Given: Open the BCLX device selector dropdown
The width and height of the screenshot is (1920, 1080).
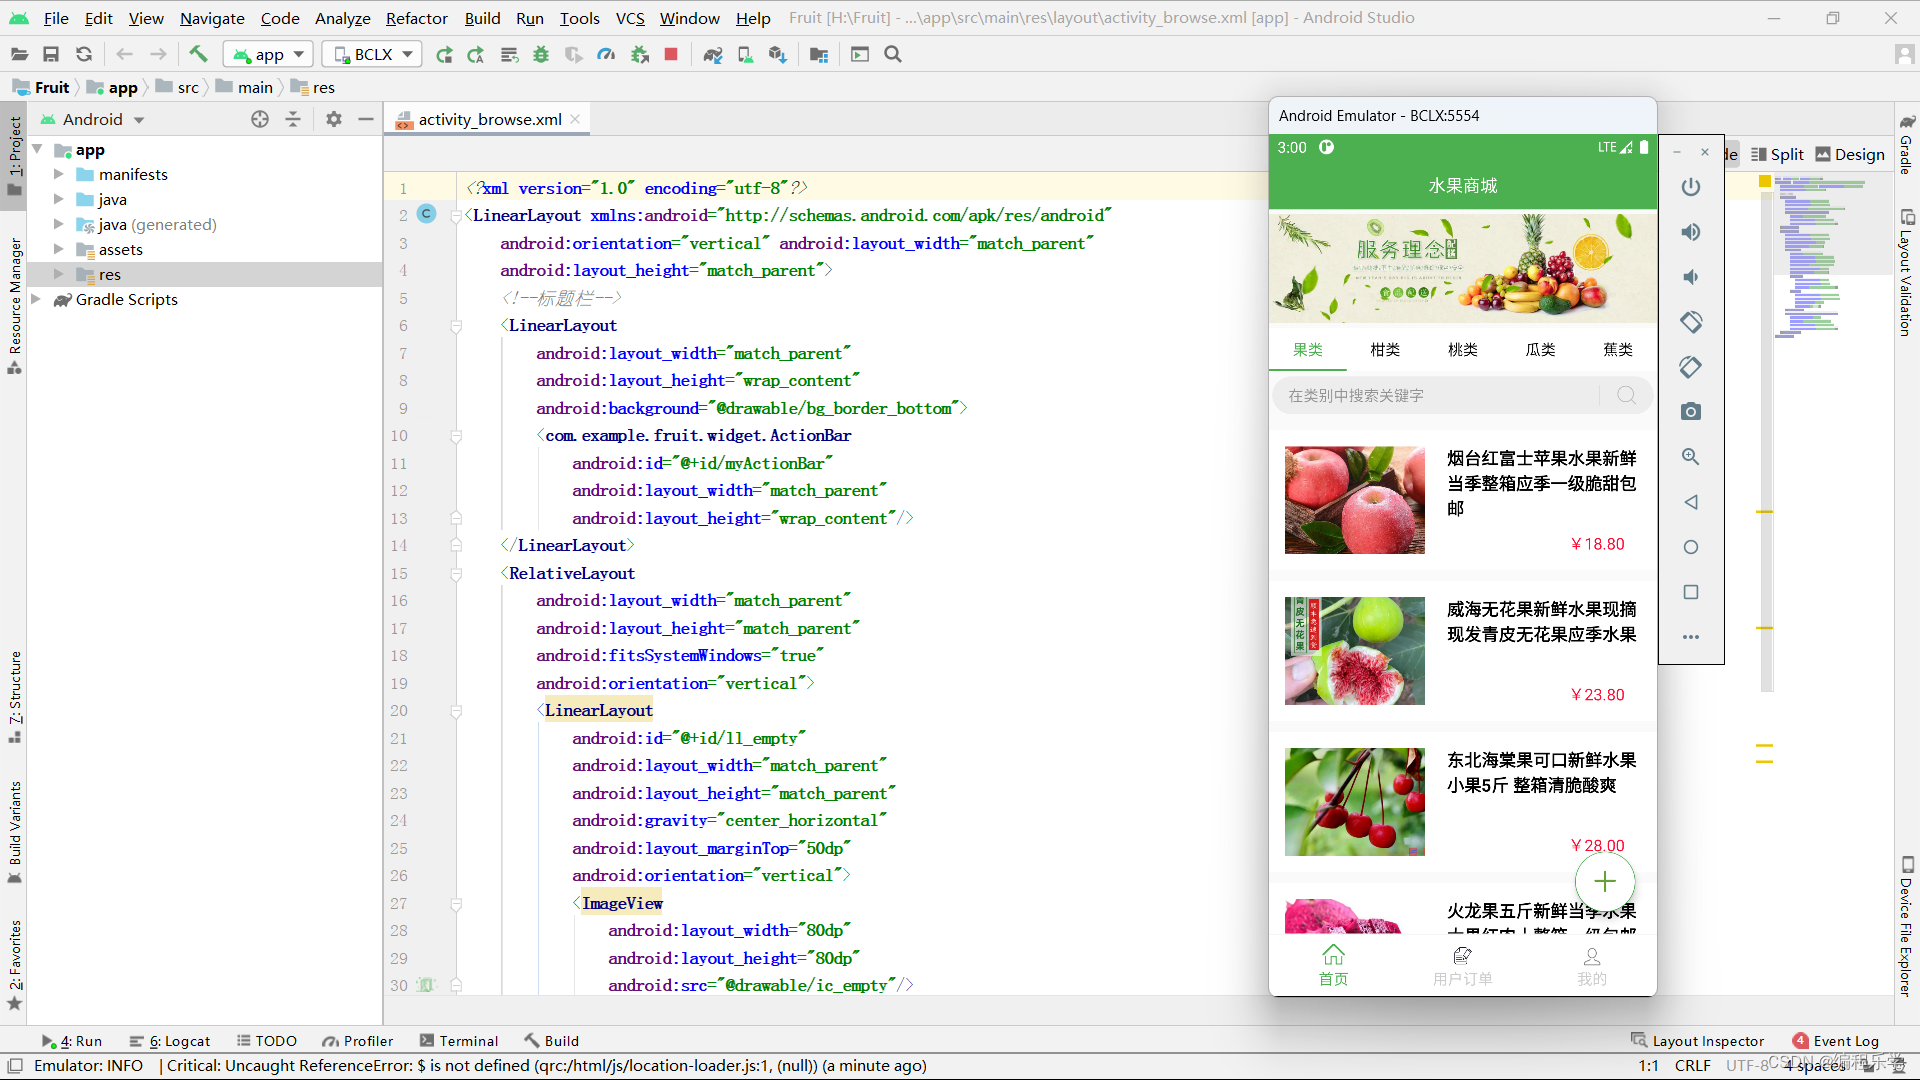Looking at the screenshot, I should click(372, 55).
